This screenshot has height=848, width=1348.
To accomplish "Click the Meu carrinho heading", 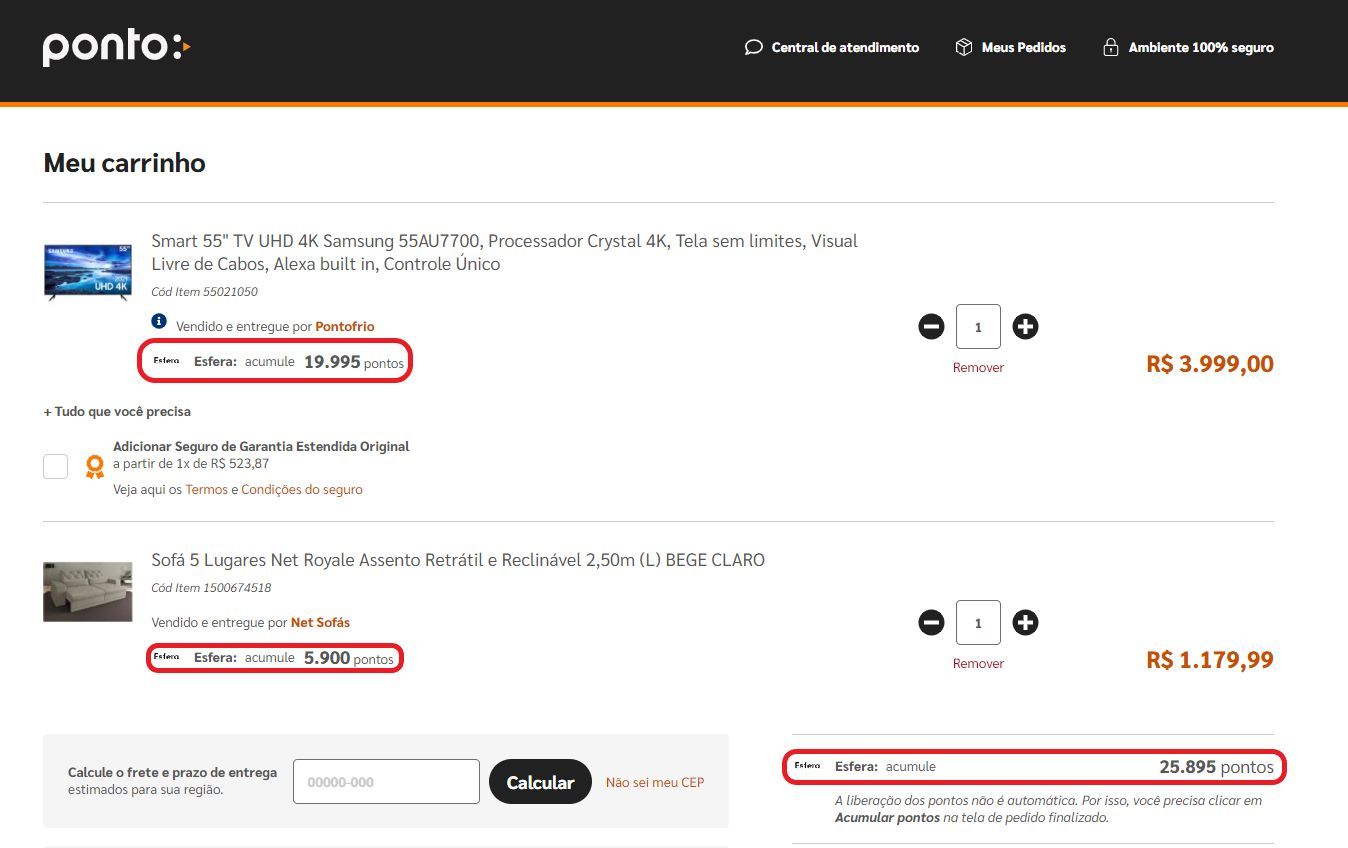I will 124,163.
